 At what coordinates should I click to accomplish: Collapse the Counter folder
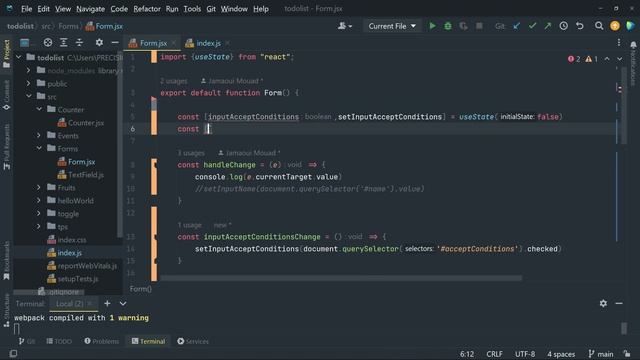click(39, 110)
